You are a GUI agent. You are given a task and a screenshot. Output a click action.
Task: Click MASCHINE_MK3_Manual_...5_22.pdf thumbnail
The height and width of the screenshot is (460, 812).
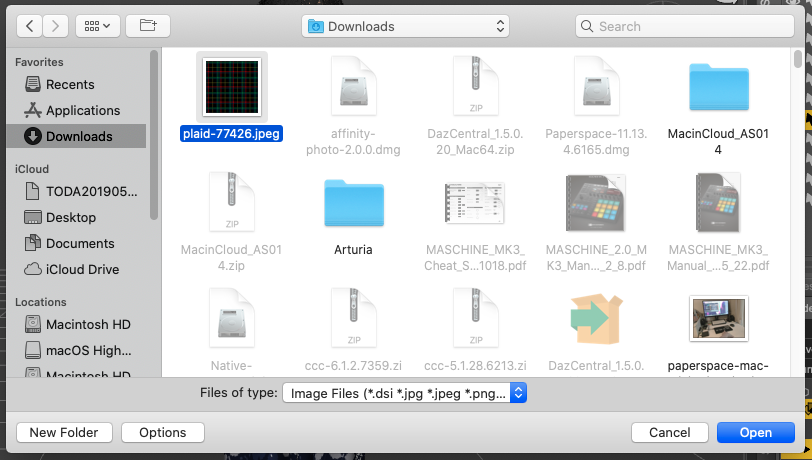click(x=718, y=203)
